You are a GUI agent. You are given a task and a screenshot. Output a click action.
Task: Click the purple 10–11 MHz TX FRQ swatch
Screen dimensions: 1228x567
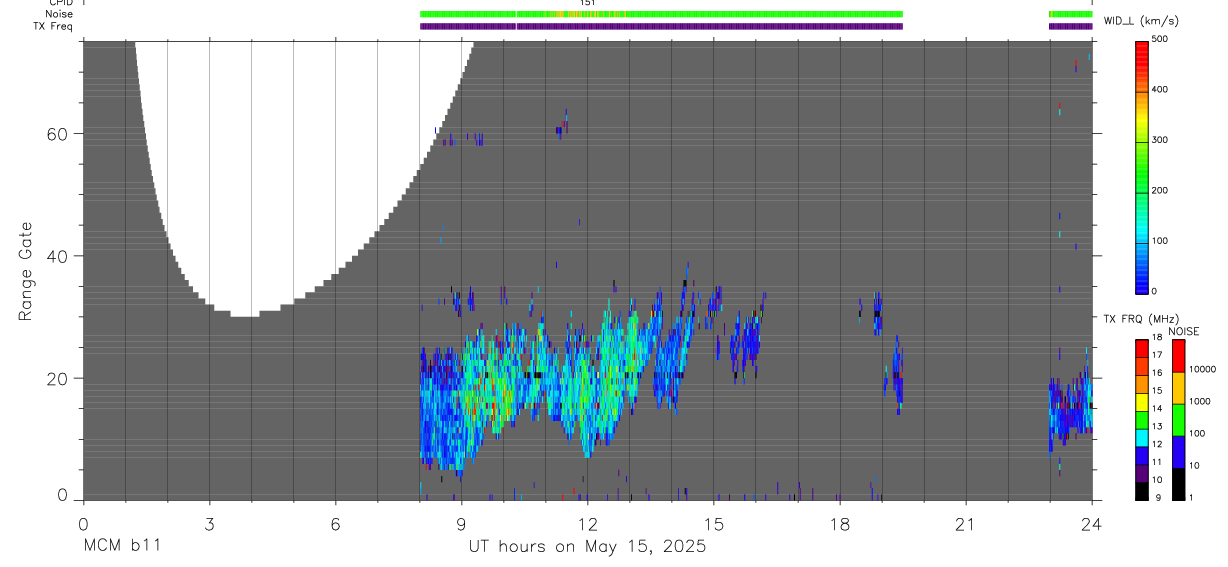pos(1142,471)
